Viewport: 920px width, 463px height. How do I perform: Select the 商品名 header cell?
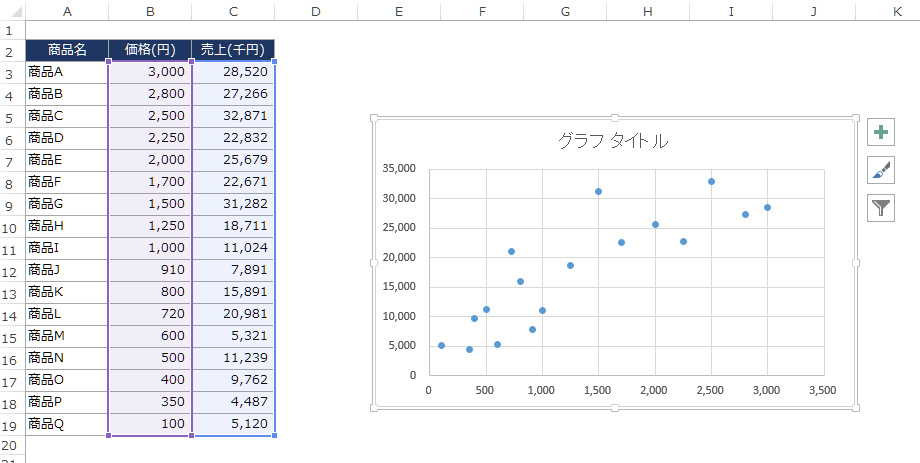[x=67, y=50]
